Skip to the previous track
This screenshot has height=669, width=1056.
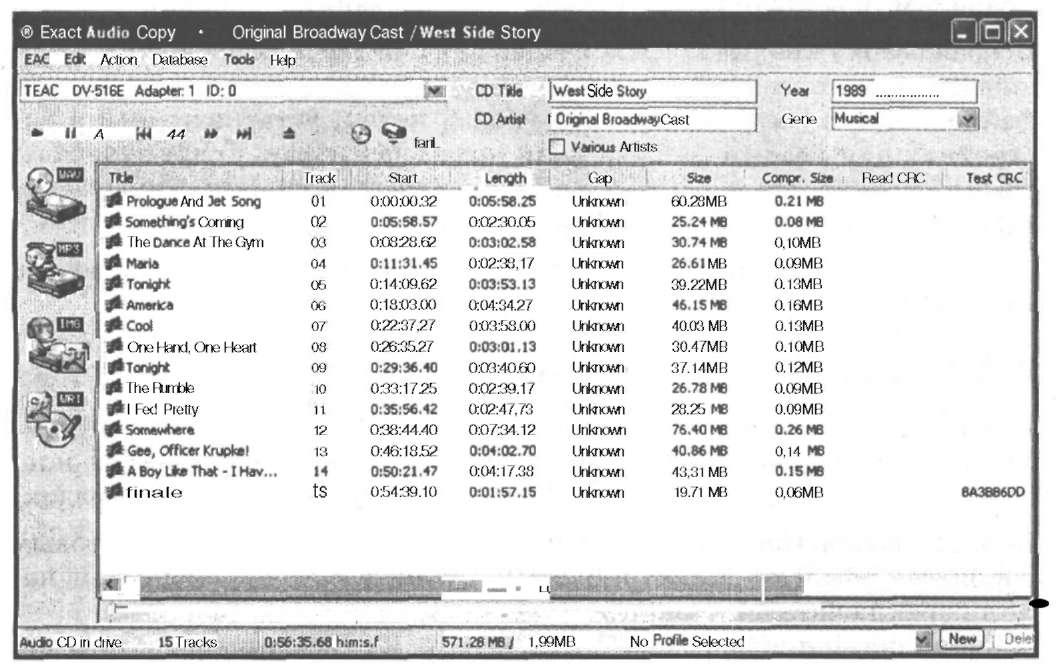pyautogui.click(x=143, y=133)
